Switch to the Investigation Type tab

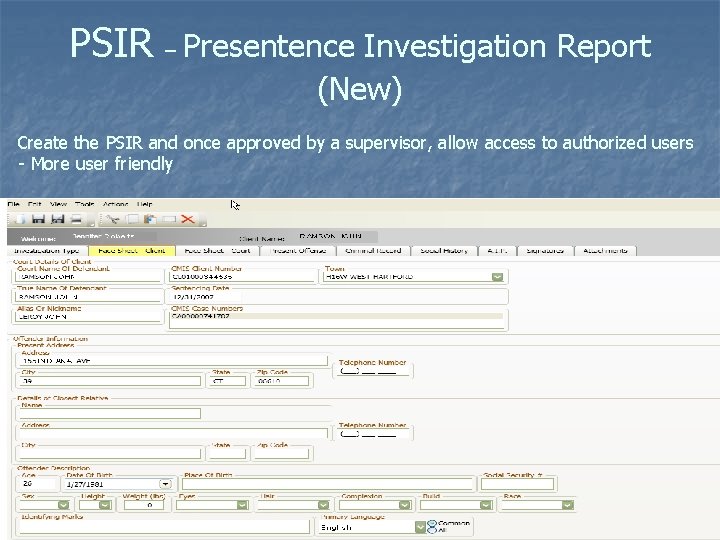[x=46, y=251]
